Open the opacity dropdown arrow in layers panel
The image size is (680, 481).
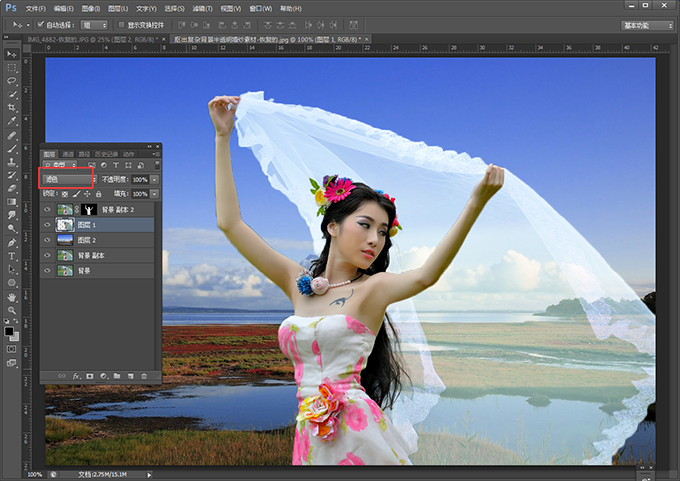154,179
